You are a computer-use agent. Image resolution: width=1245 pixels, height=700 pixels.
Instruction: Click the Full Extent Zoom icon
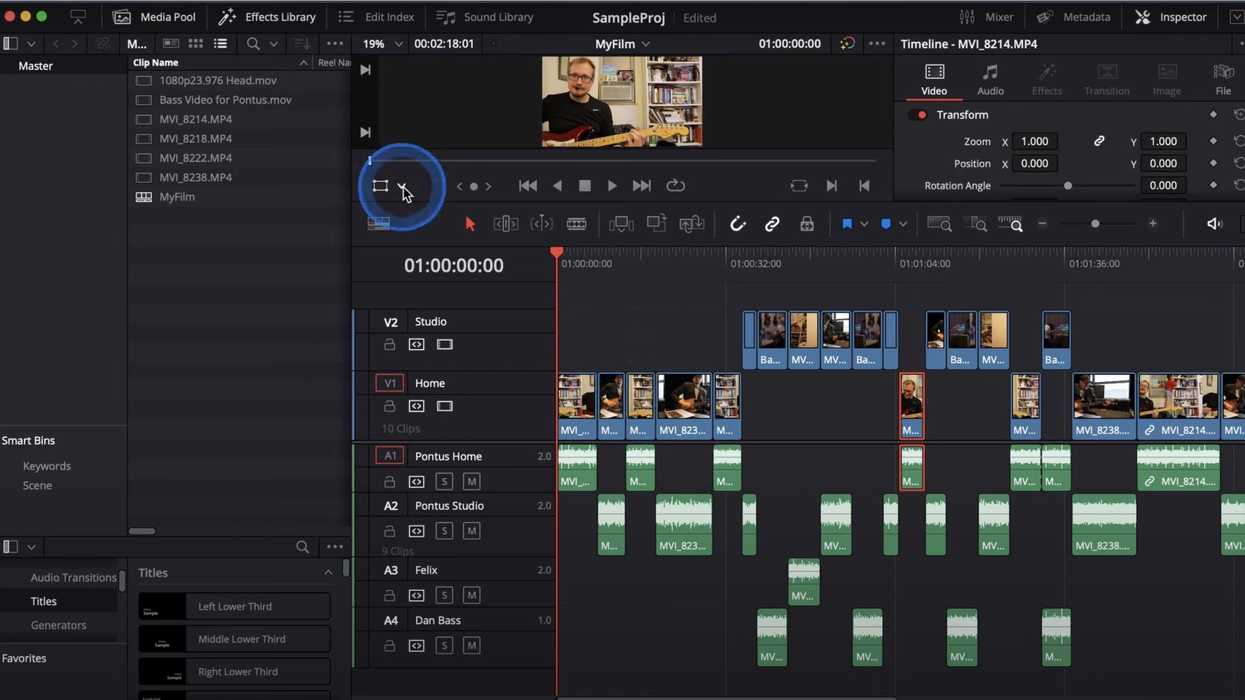pos(939,224)
